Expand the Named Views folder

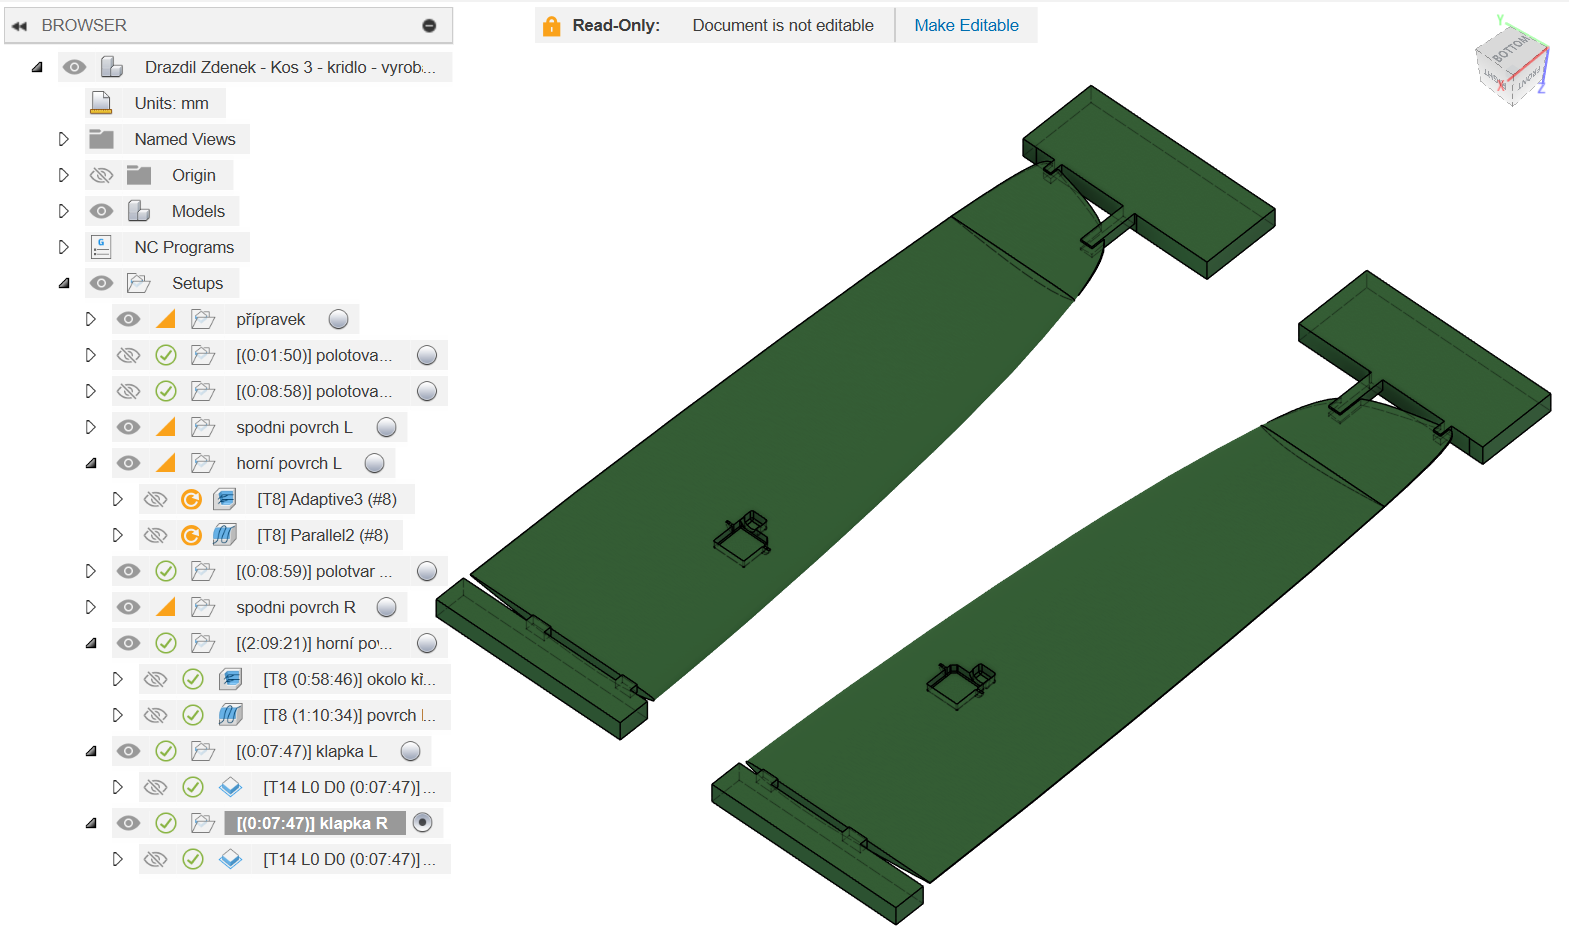pos(63,139)
